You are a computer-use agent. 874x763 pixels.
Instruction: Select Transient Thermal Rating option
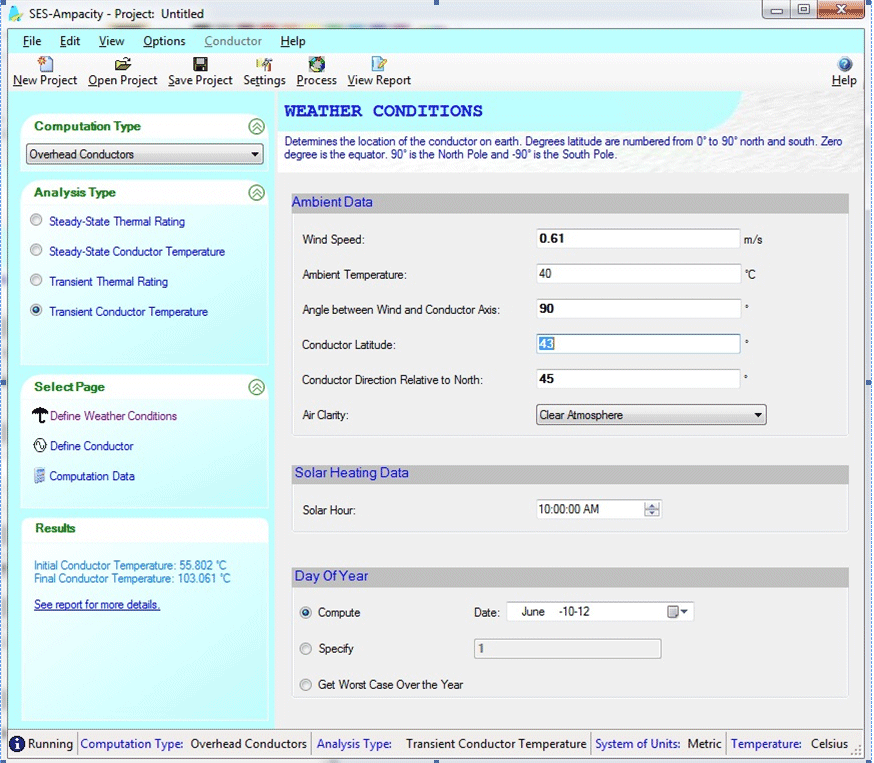coord(36,280)
